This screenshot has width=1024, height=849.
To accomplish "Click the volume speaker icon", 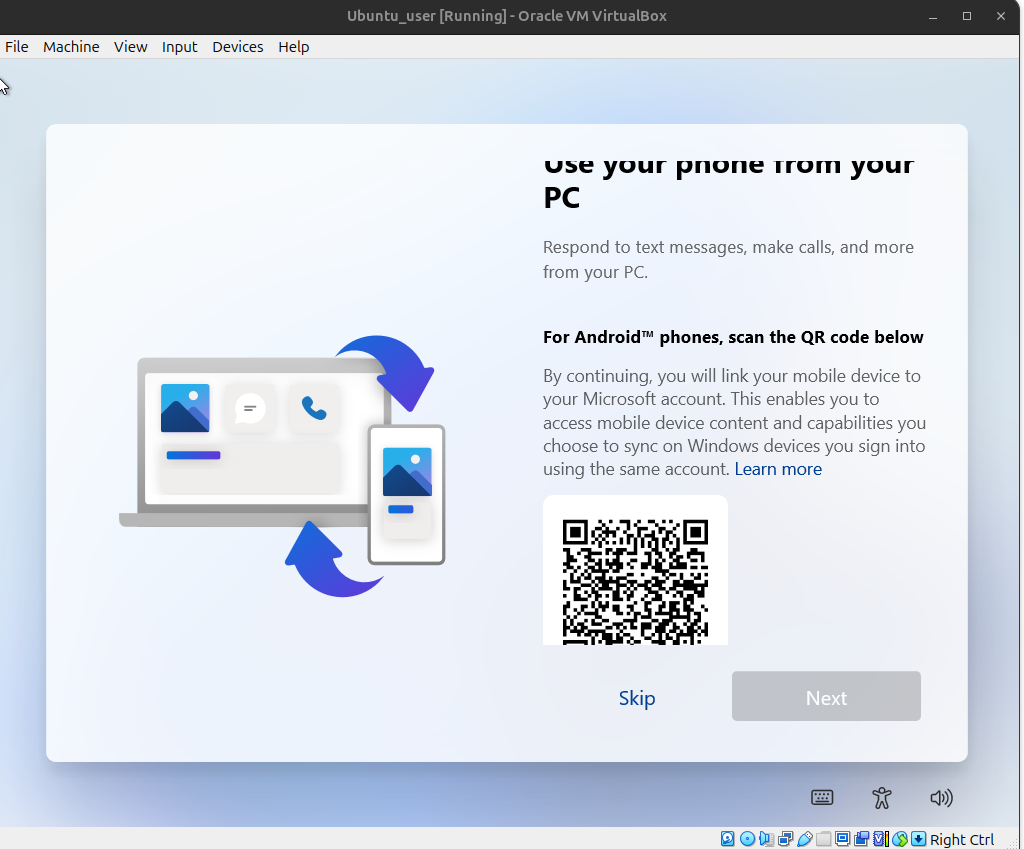I will 941,797.
